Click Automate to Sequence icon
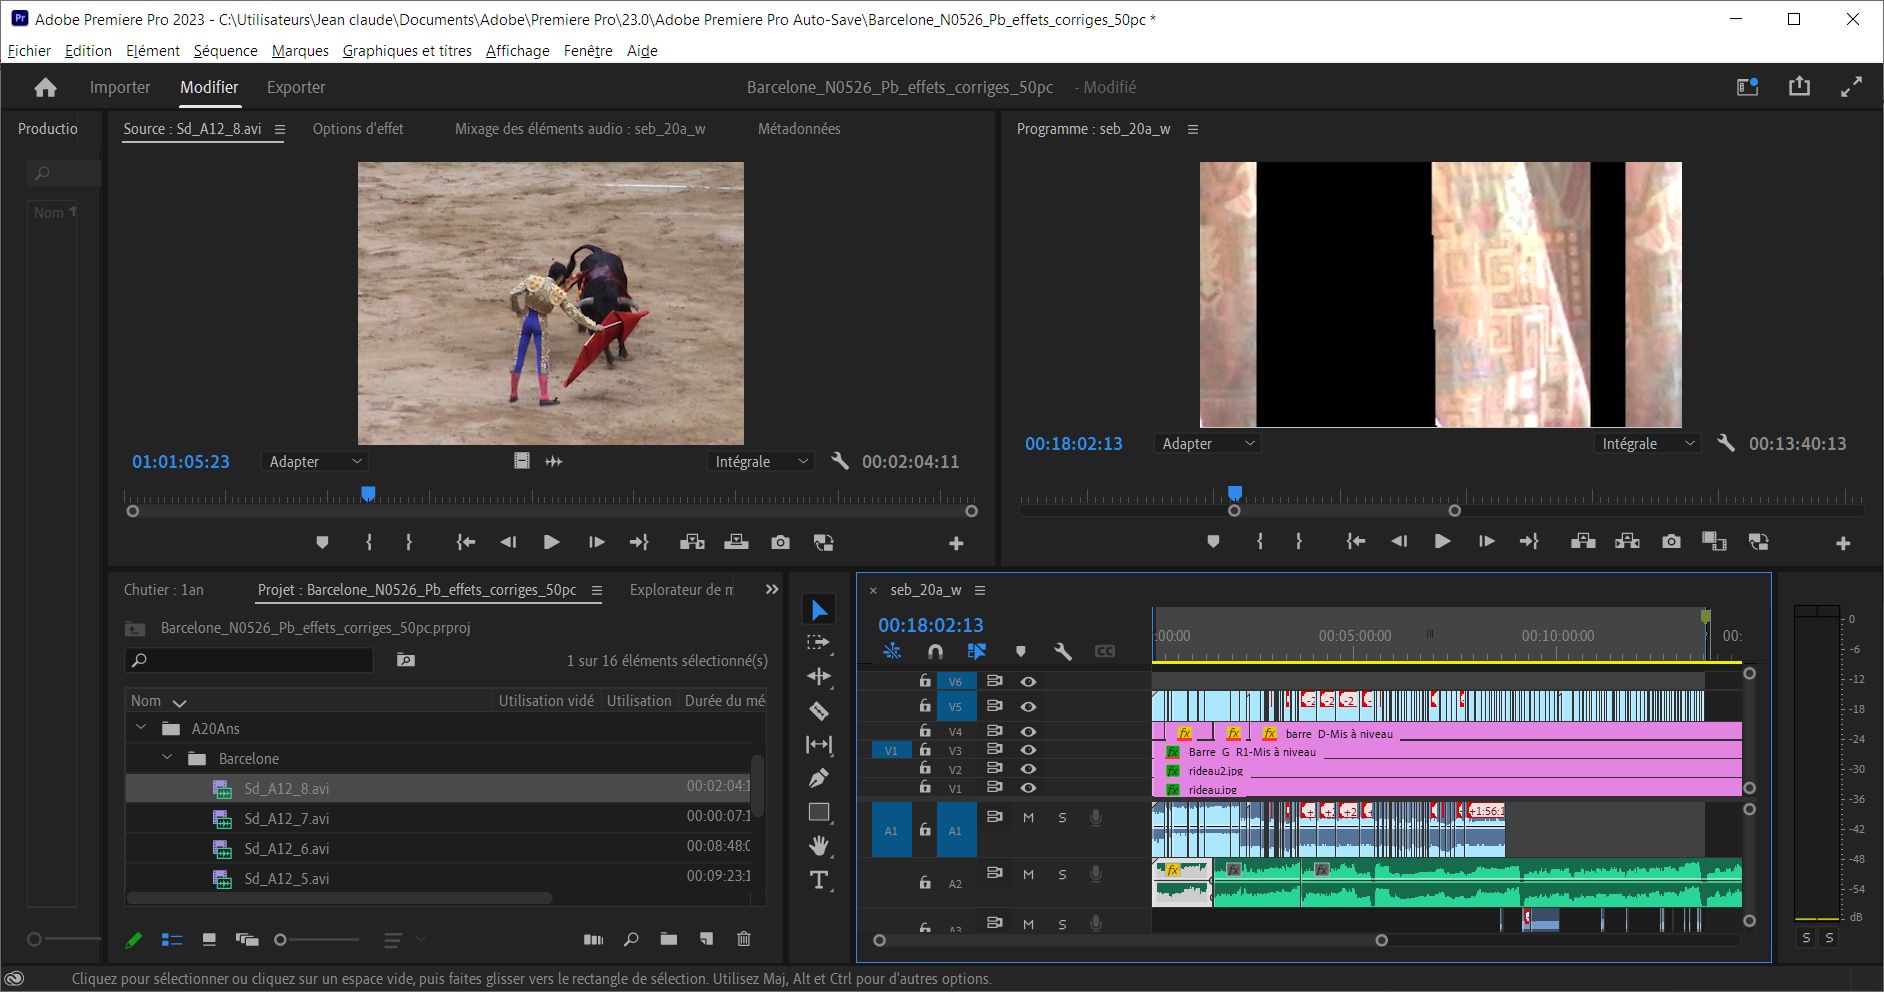The width and height of the screenshot is (1884, 992). click(593, 939)
